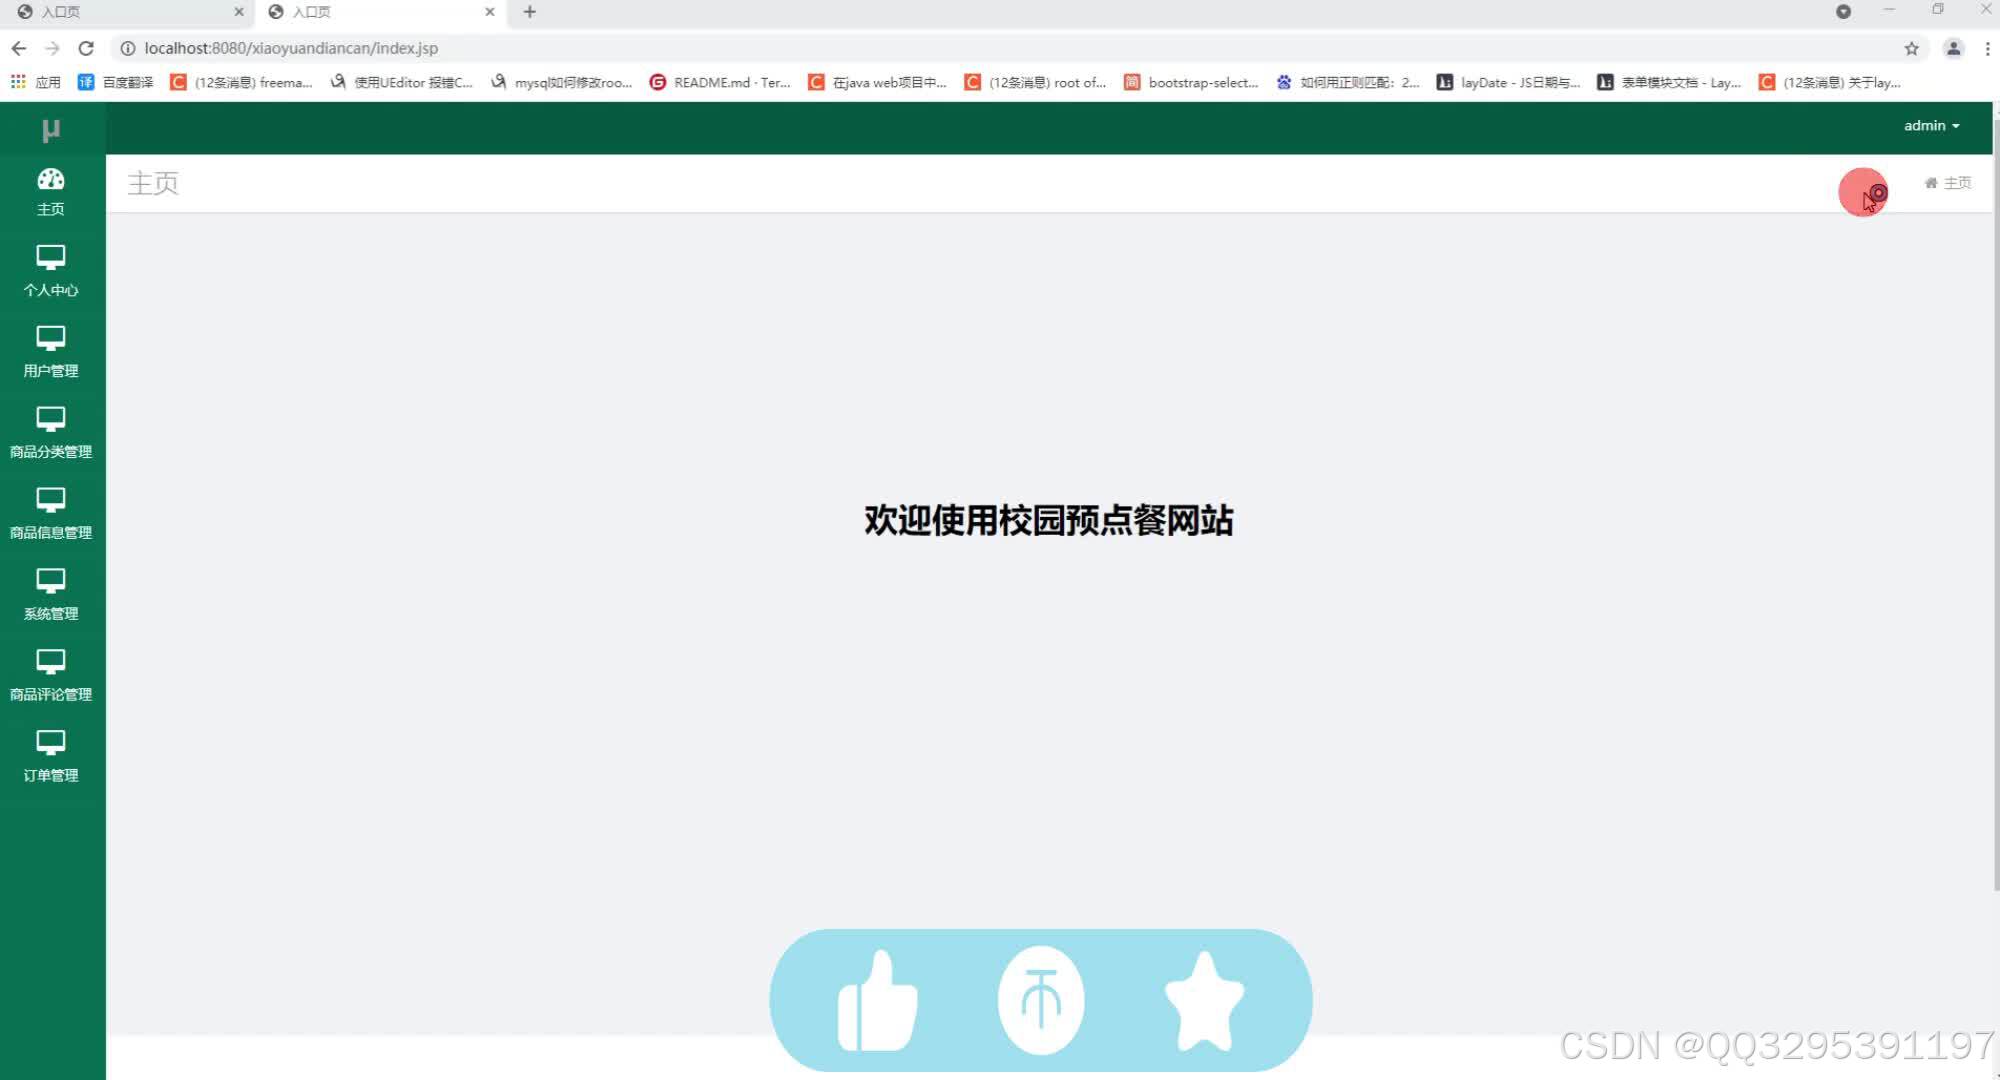2000x1080 pixels.
Task: Click the 欢迎使用校园预点餐网站 welcome heading
Action: pyautogui.click(x=1049, y=520)
